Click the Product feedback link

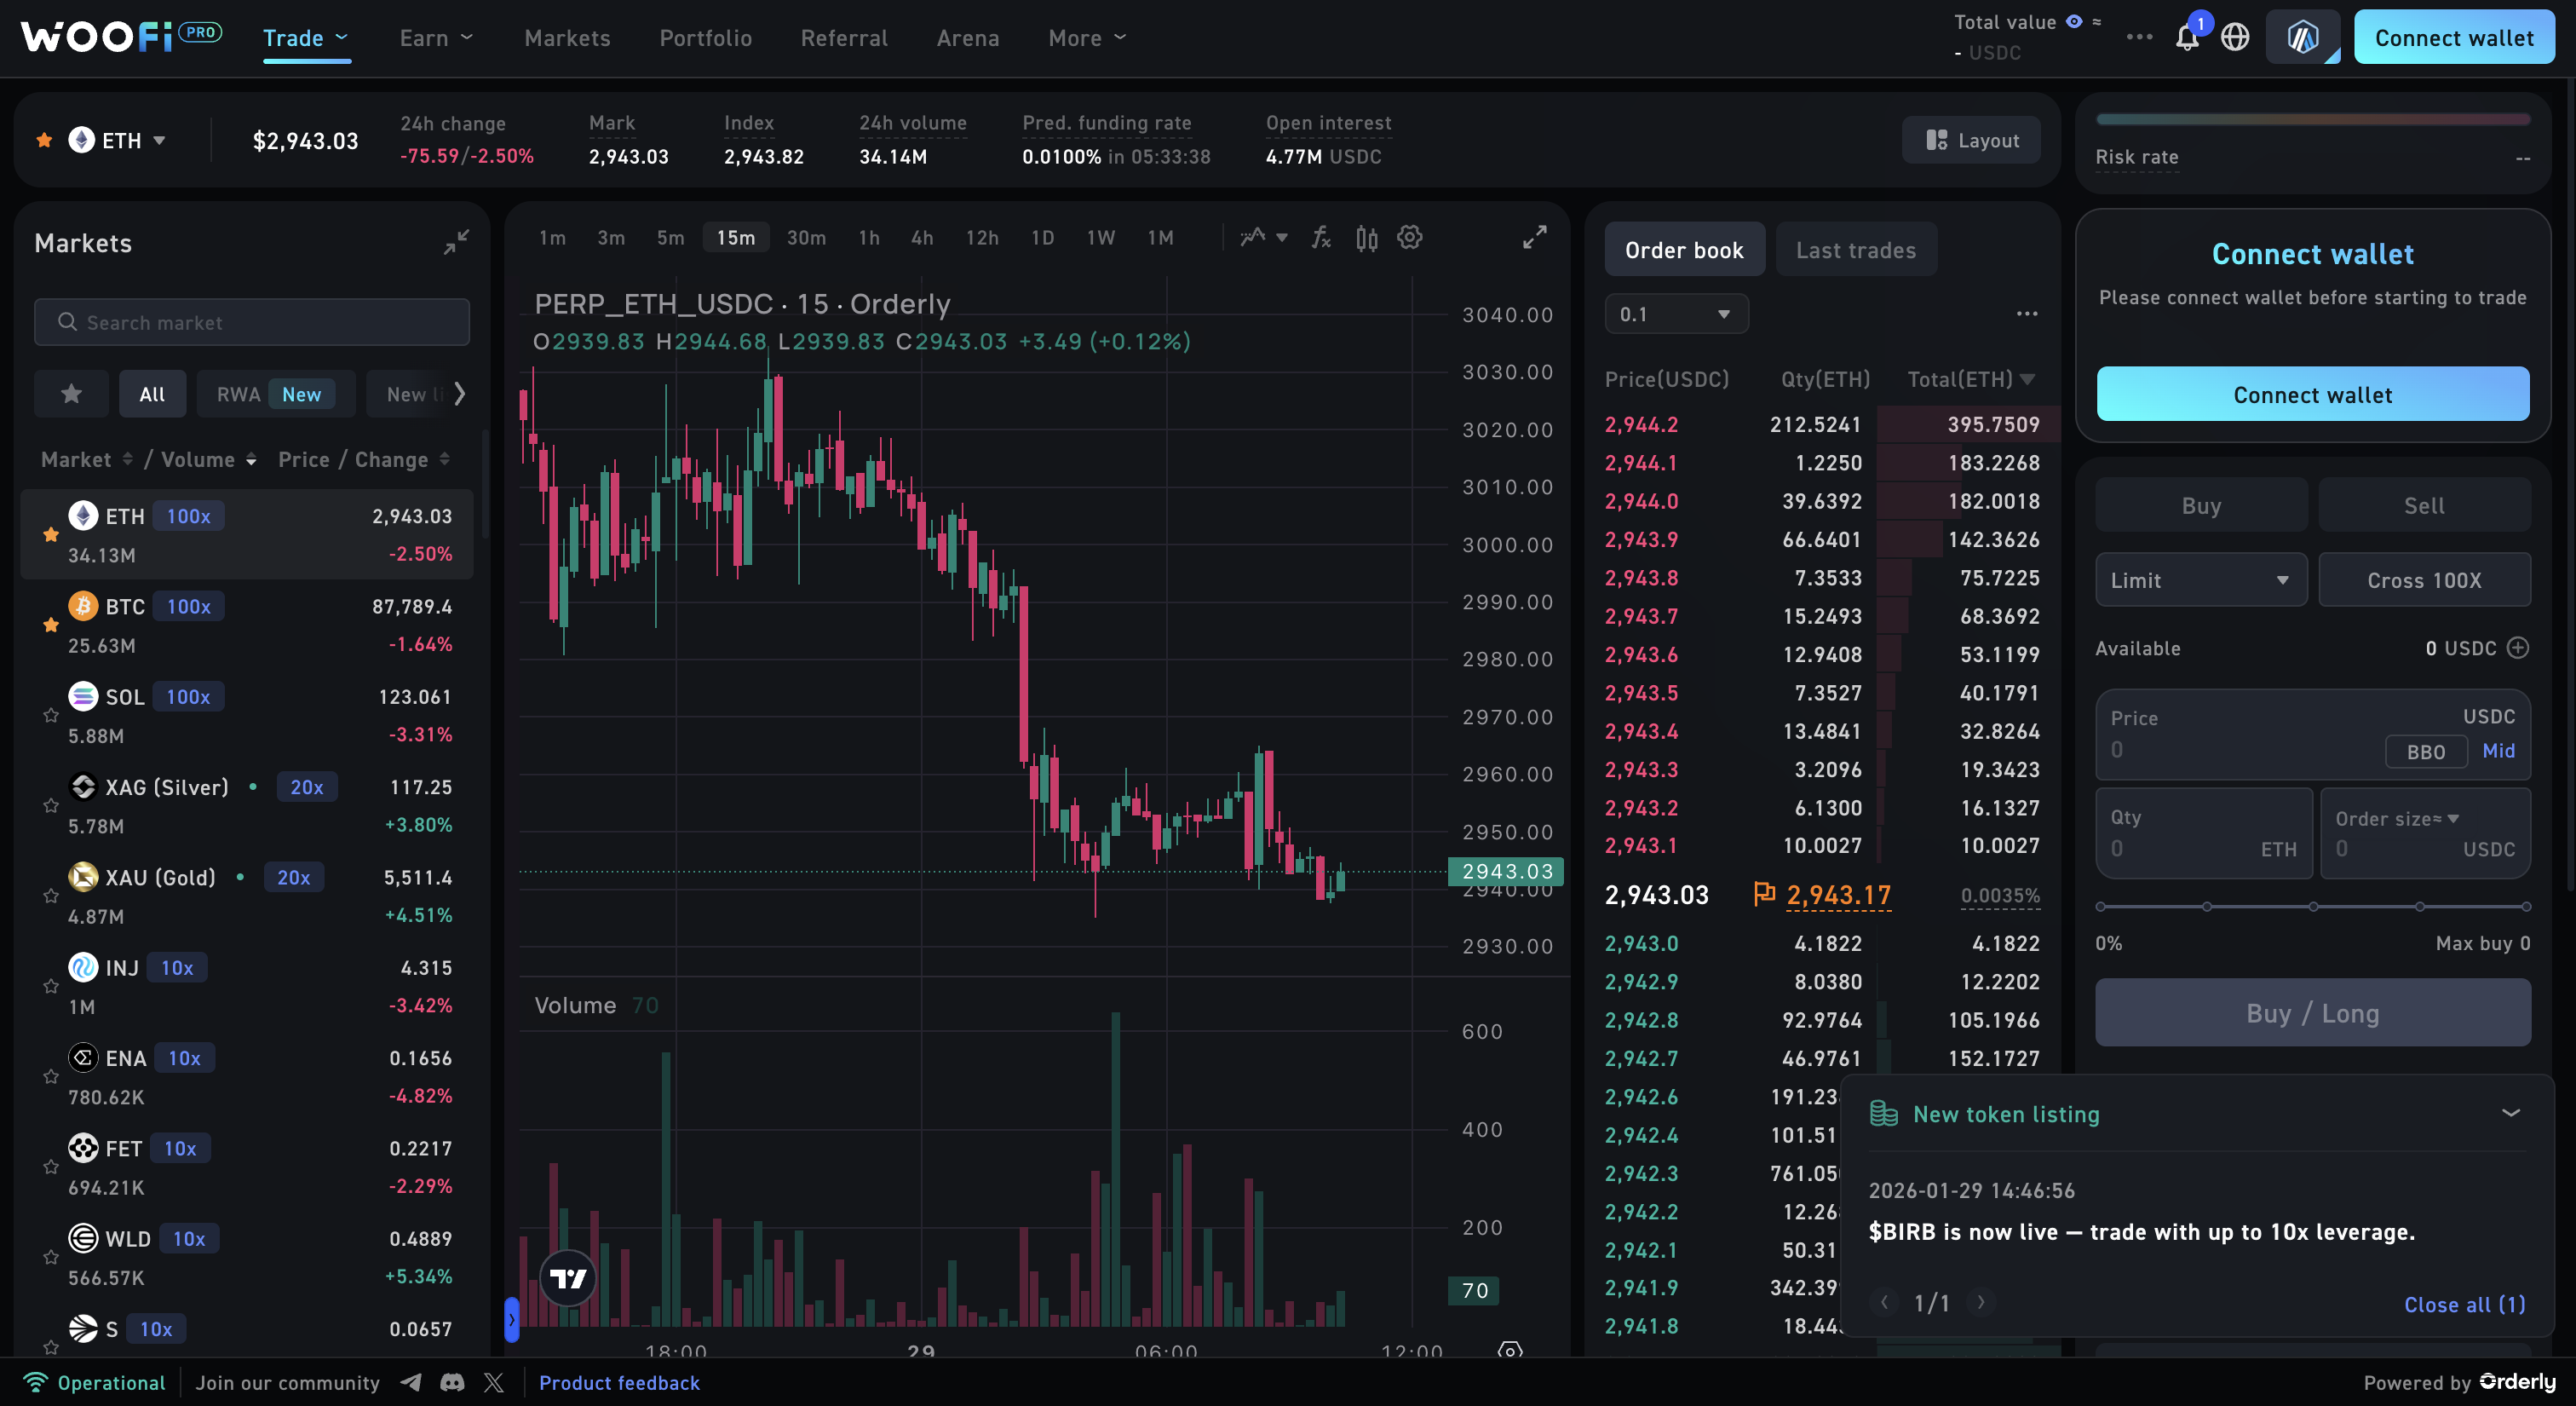619,1382
